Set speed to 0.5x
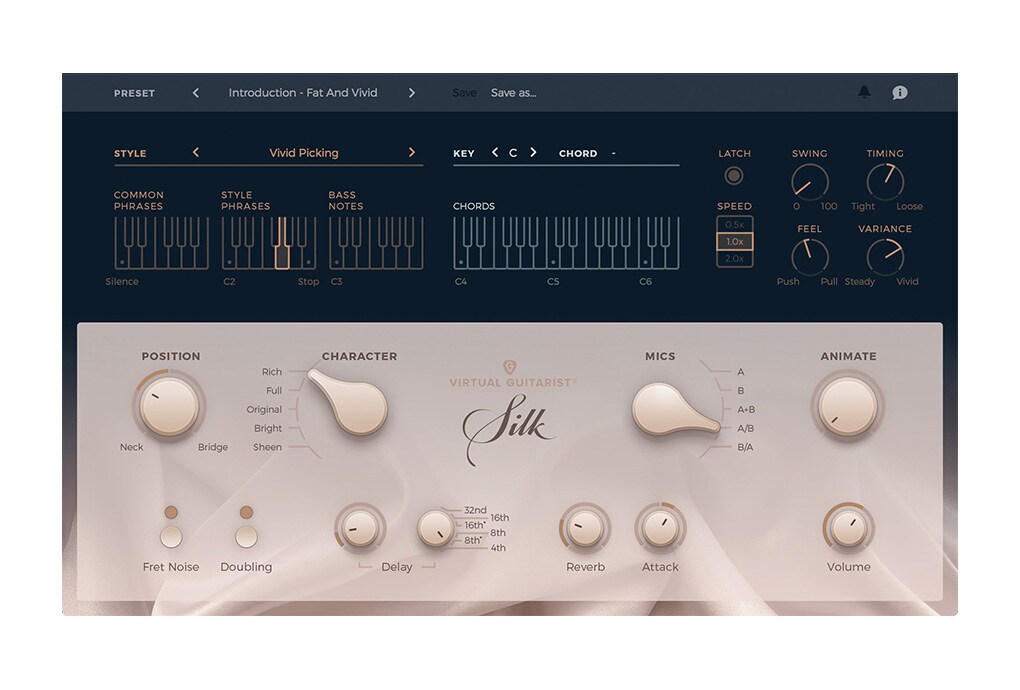This screenshot has height=690, width=1020. 734,224
